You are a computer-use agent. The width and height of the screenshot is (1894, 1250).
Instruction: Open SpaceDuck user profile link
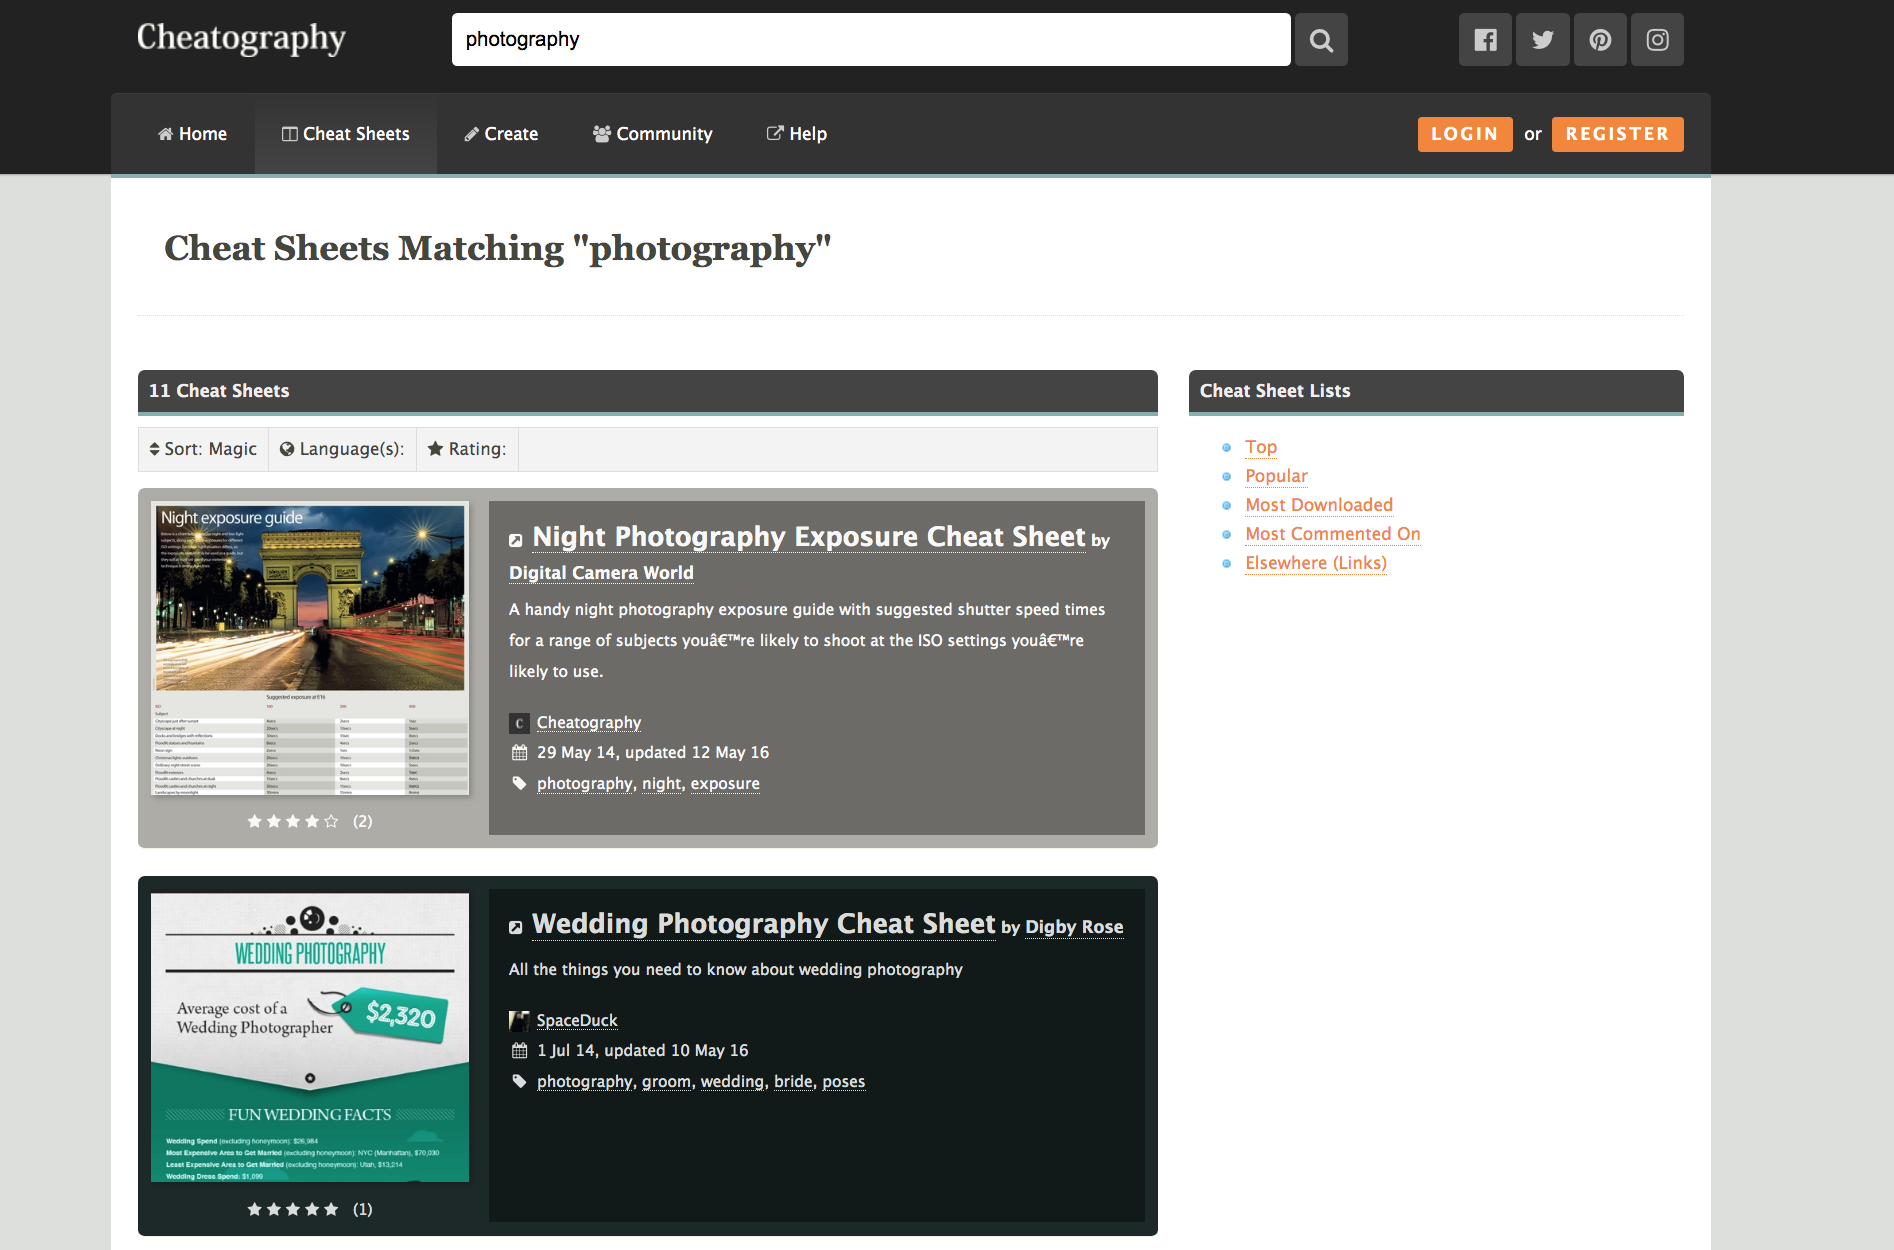tap(577, 1021)
